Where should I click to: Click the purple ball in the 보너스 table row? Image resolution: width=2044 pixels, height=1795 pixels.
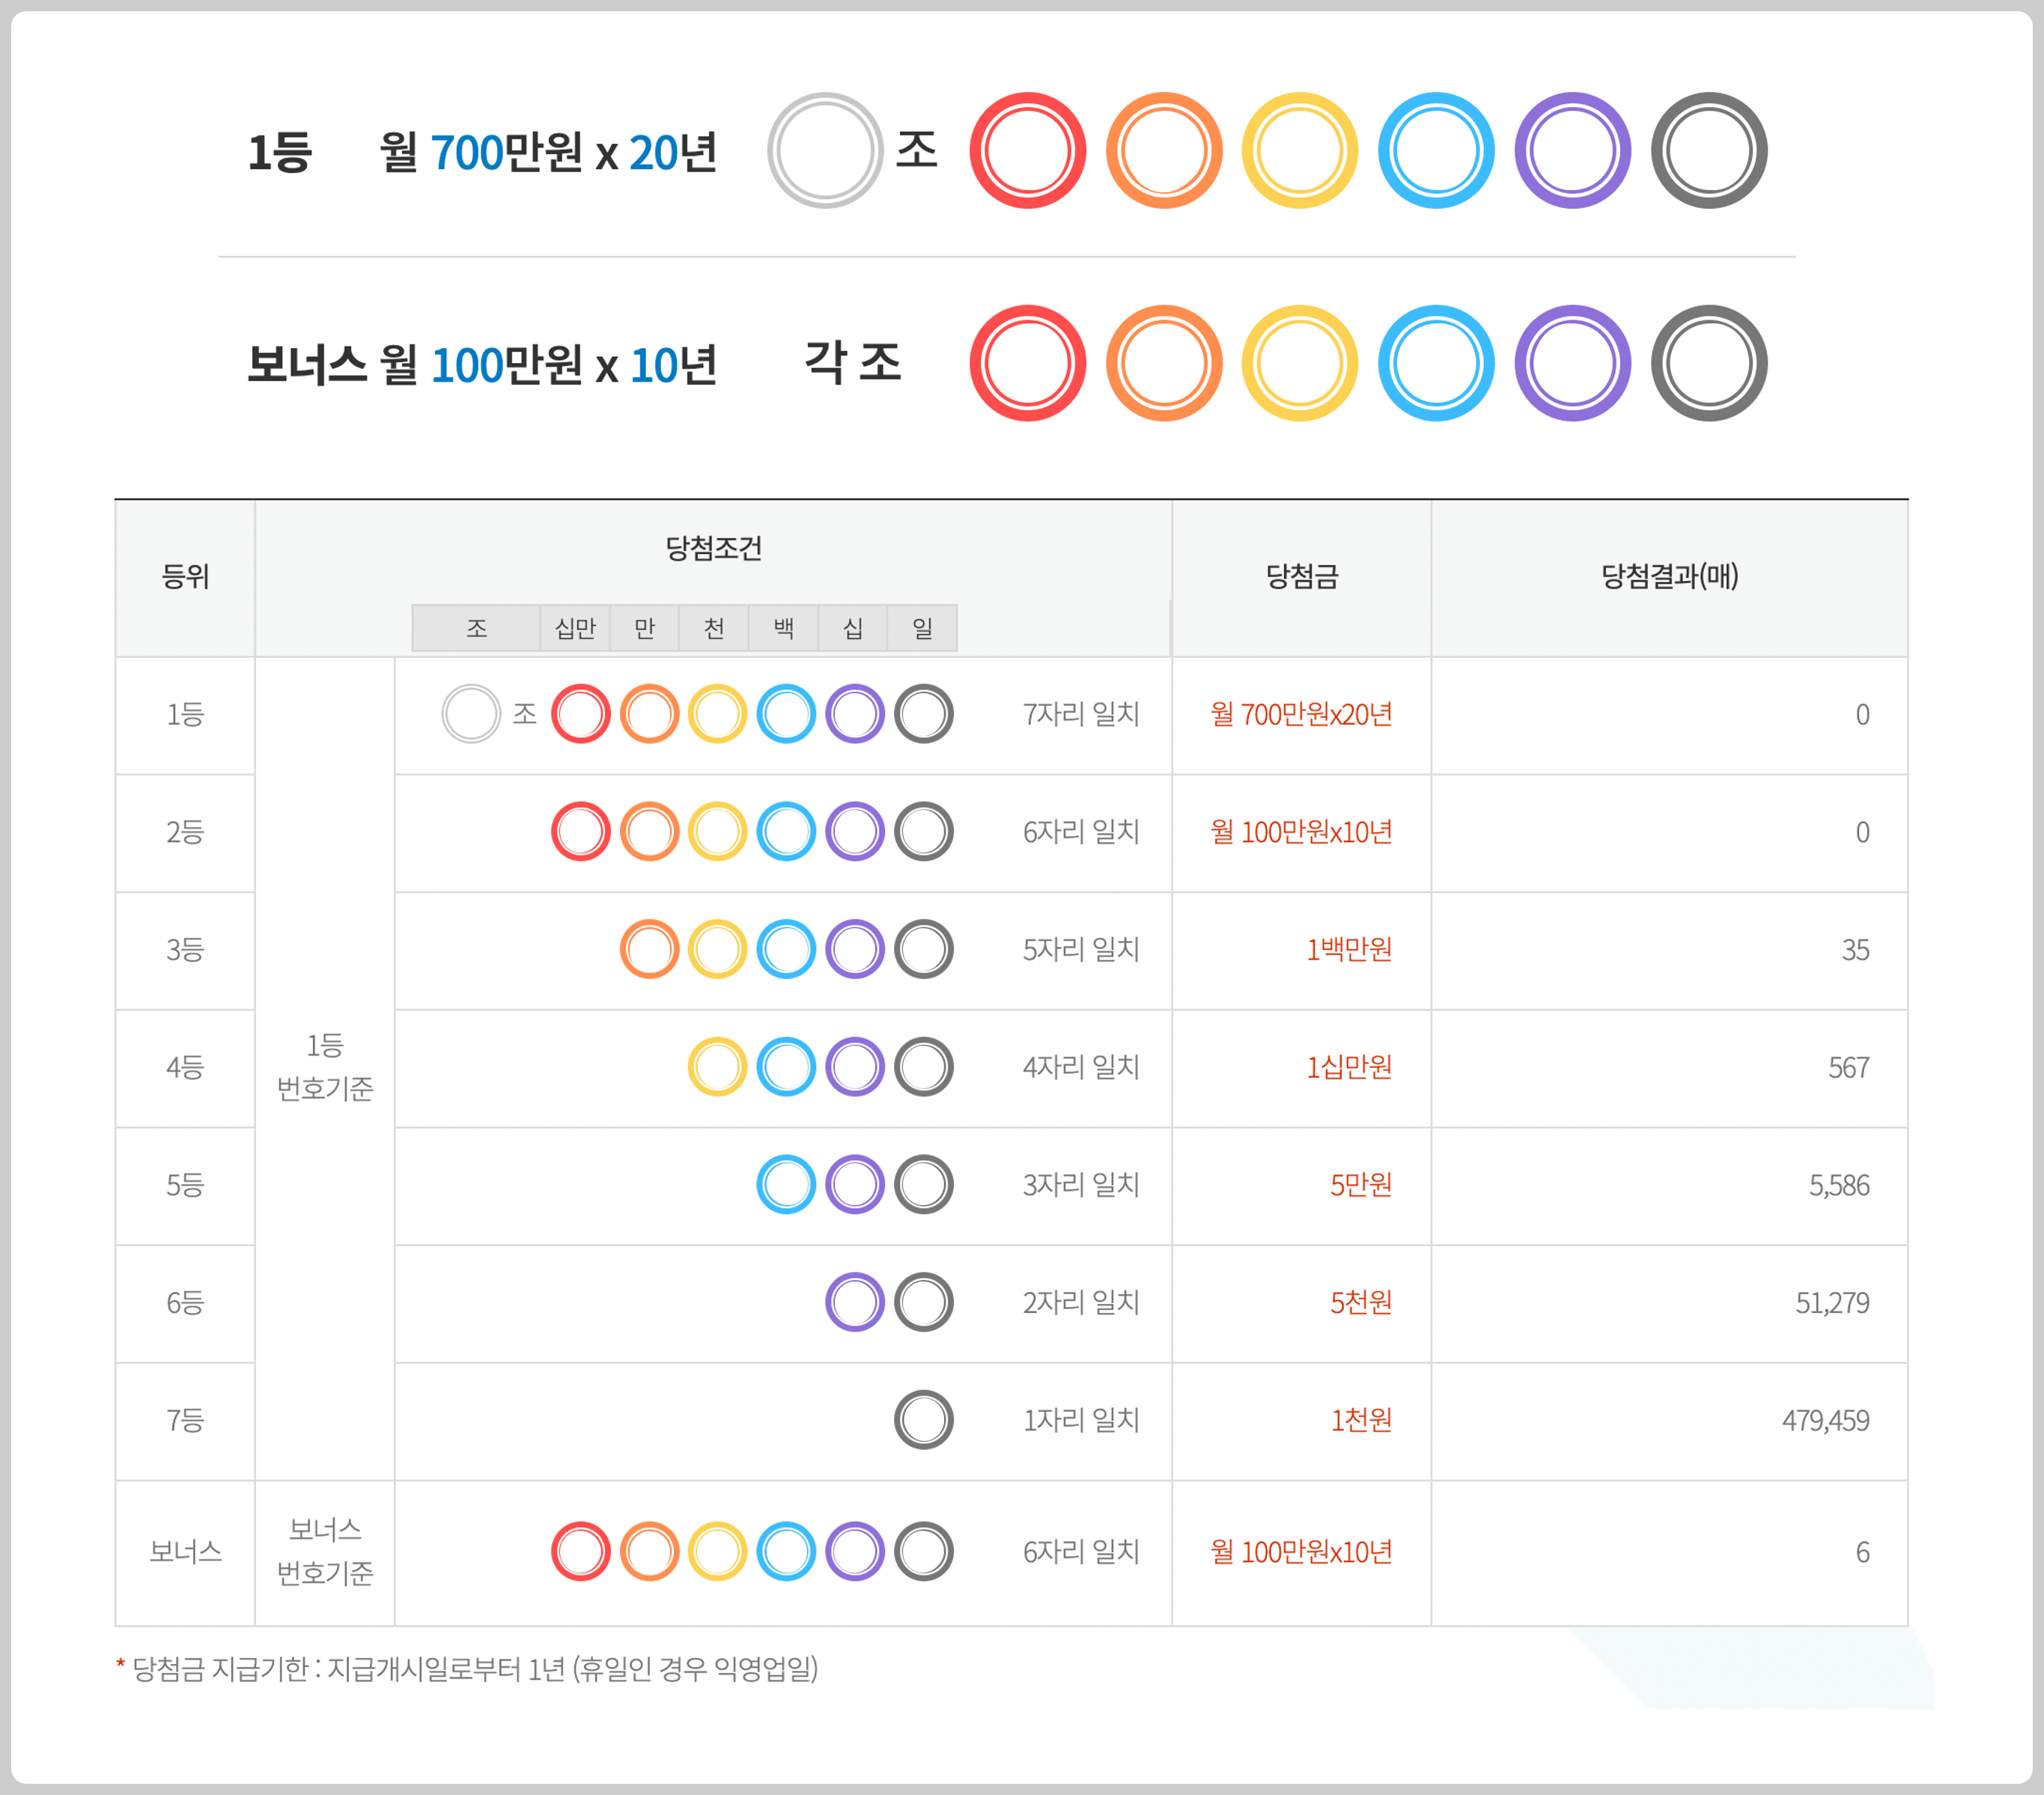[855, 1552]
